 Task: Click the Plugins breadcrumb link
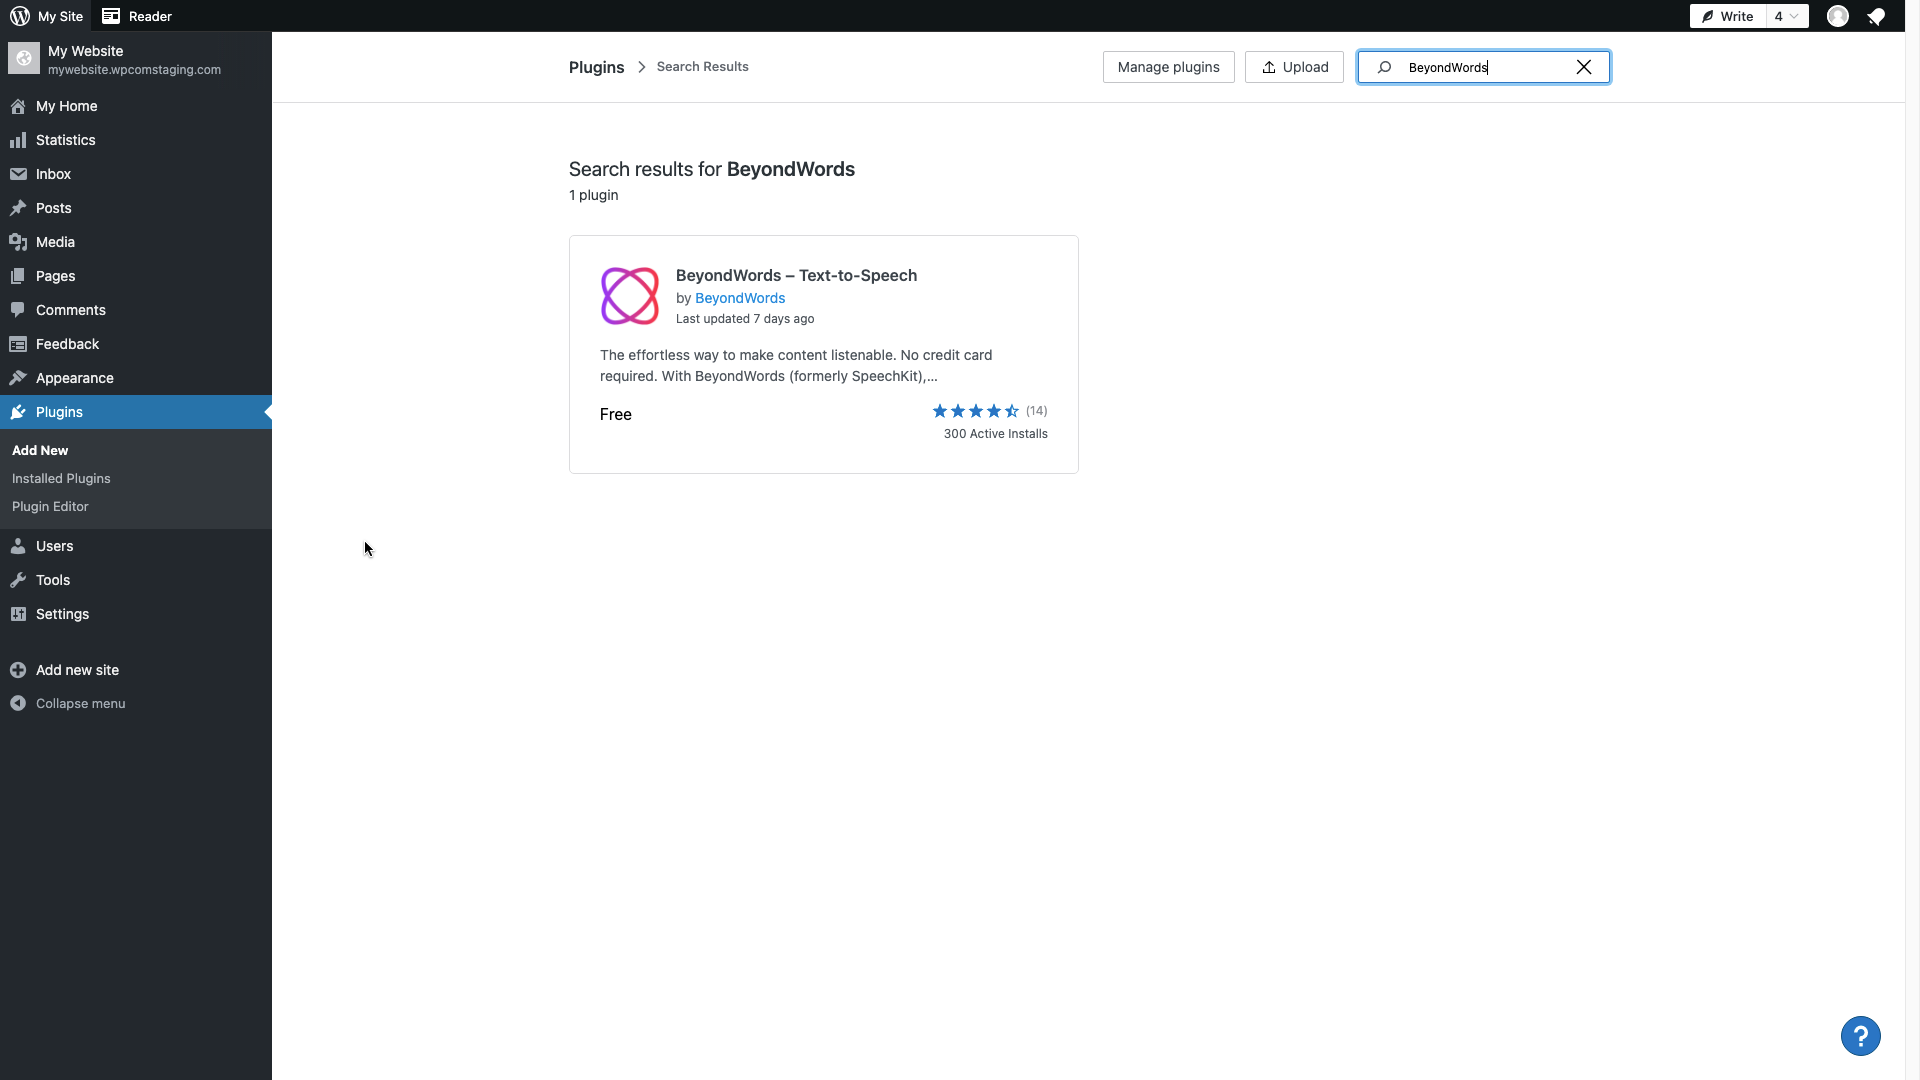coord(596,67)
